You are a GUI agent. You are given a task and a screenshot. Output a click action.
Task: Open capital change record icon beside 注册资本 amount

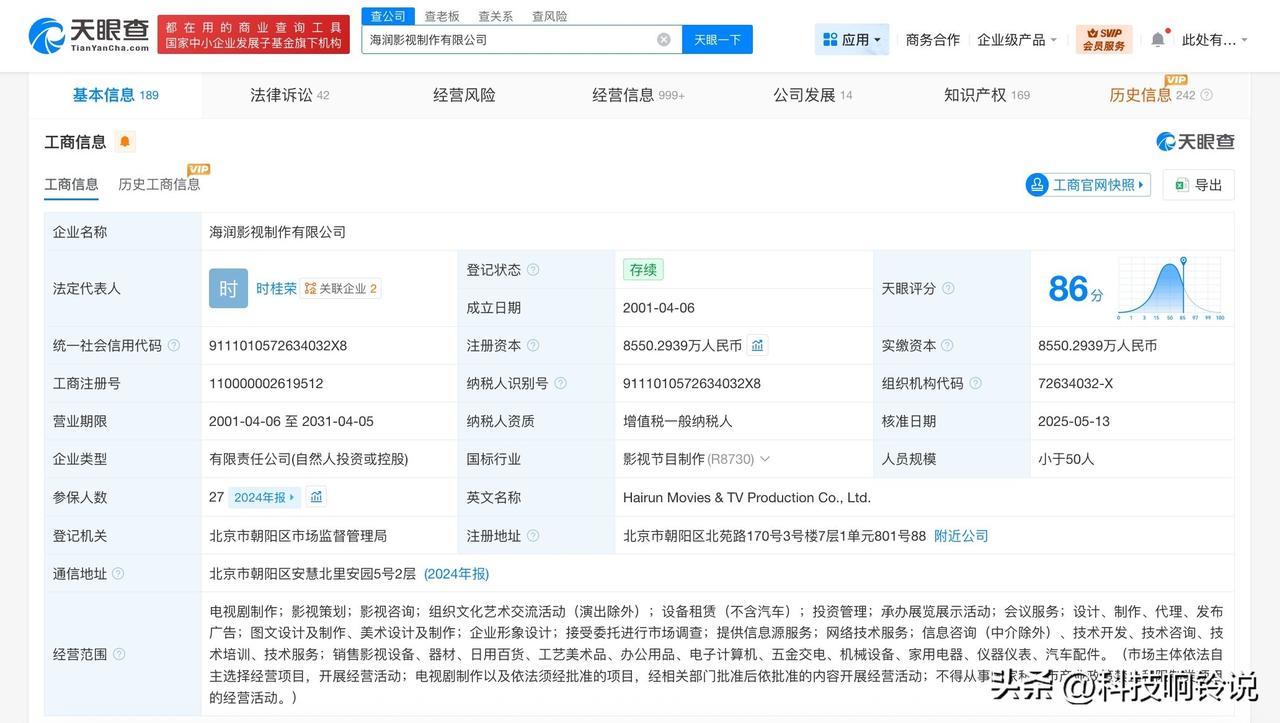pos(757,345)
